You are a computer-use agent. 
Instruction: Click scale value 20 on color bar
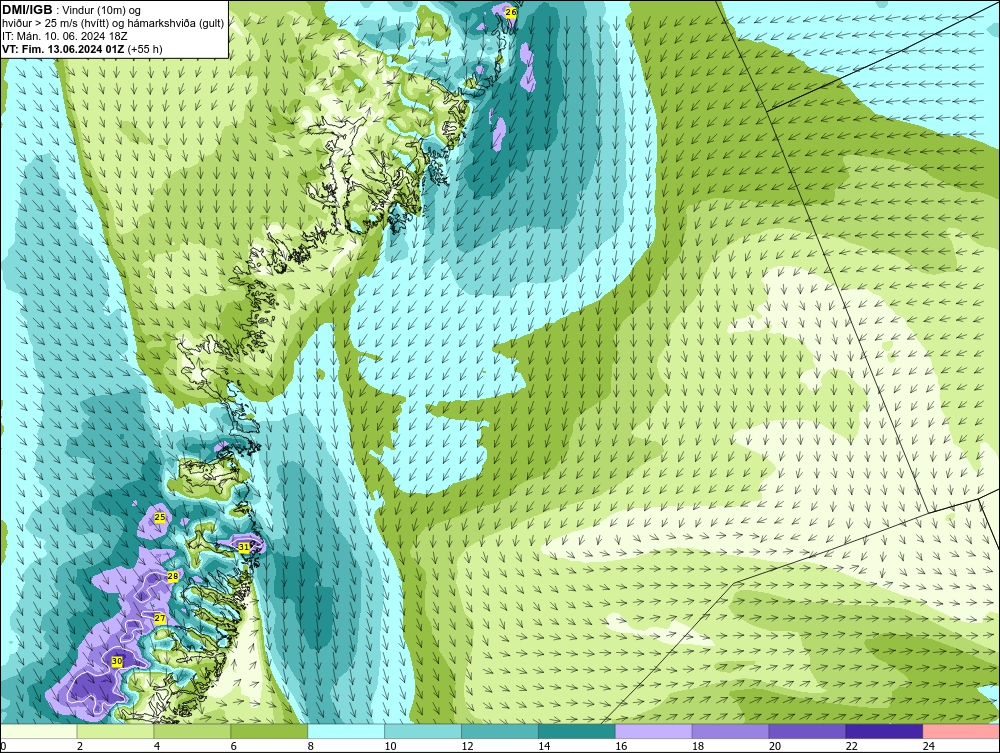tap(775, 746)
